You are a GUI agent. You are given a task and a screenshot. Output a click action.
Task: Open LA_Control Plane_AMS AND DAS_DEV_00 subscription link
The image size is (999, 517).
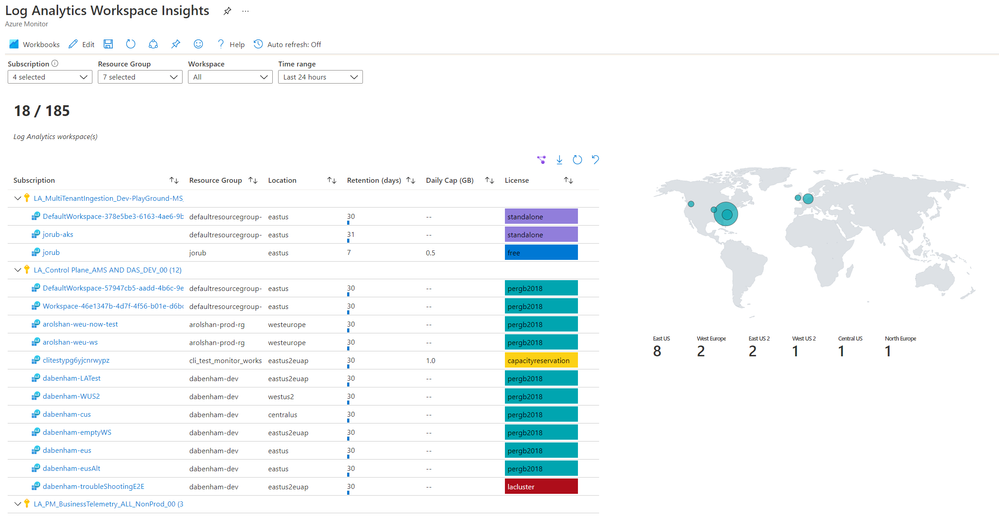click(x=108, y=270)
